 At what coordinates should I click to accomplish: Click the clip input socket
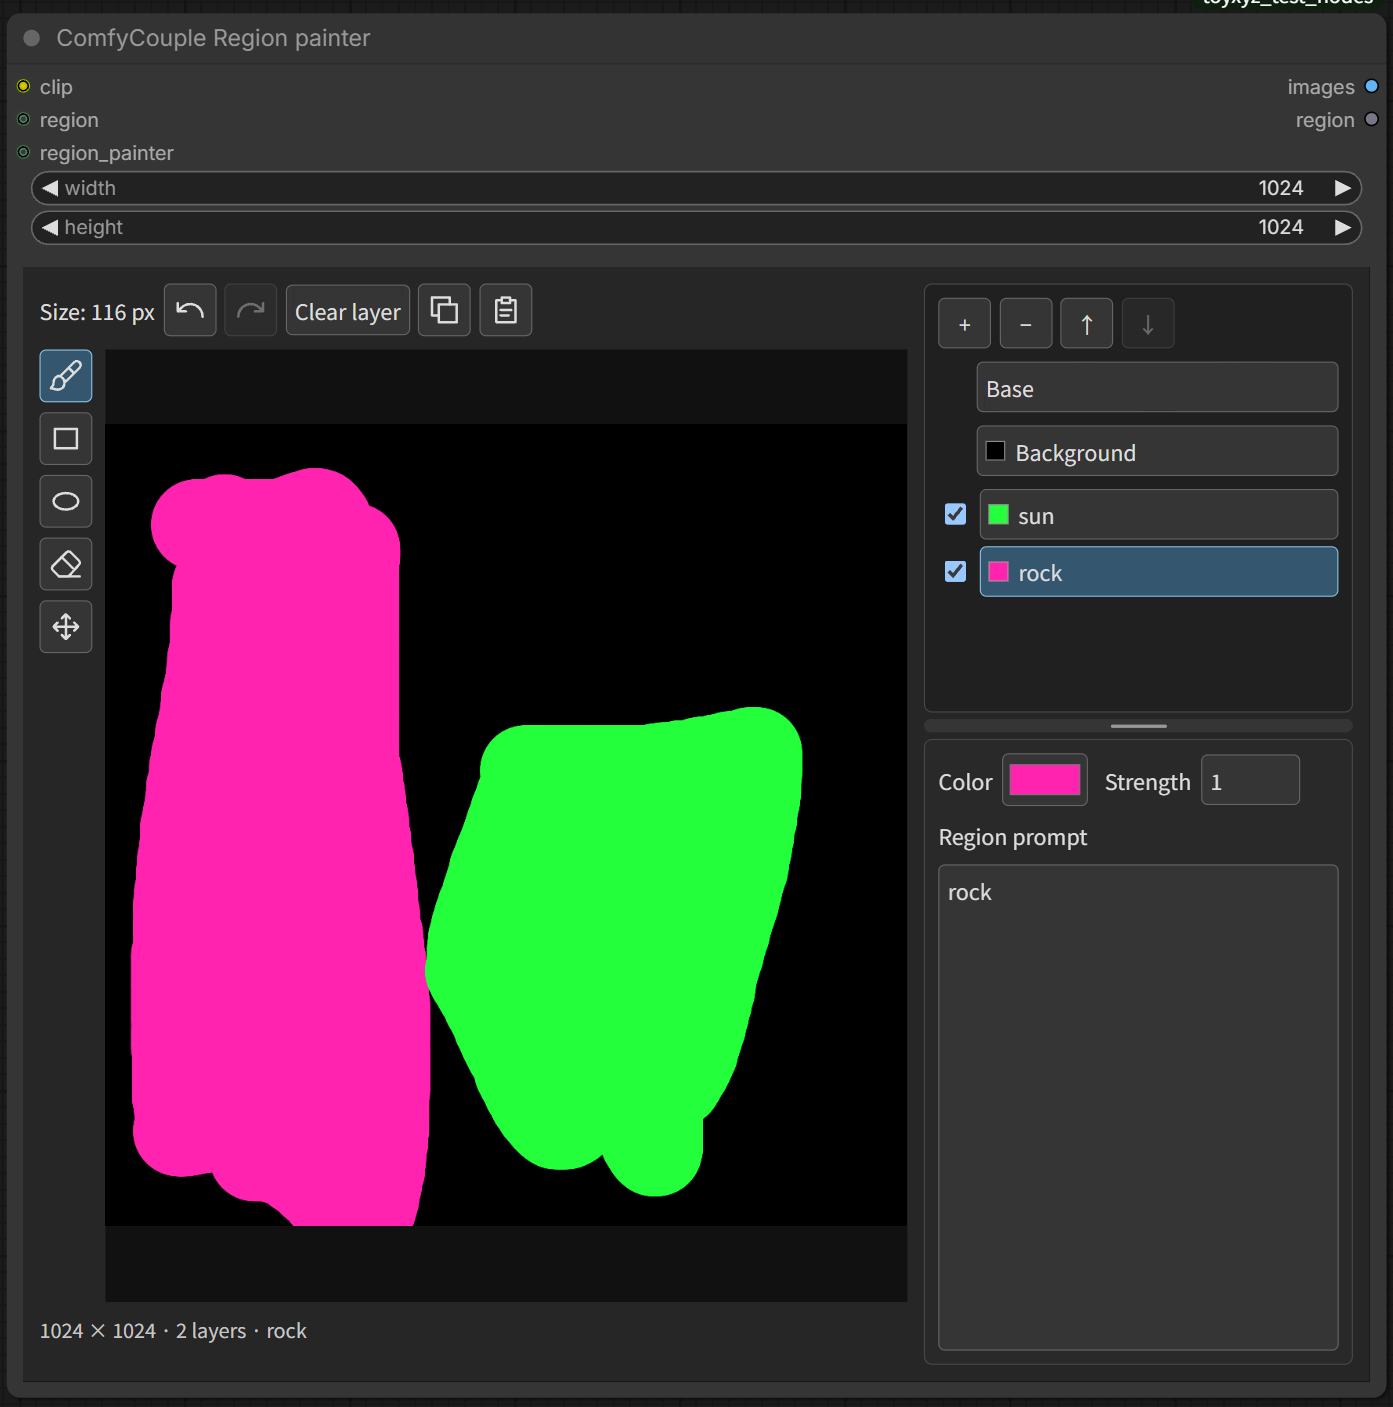point(24,86)
